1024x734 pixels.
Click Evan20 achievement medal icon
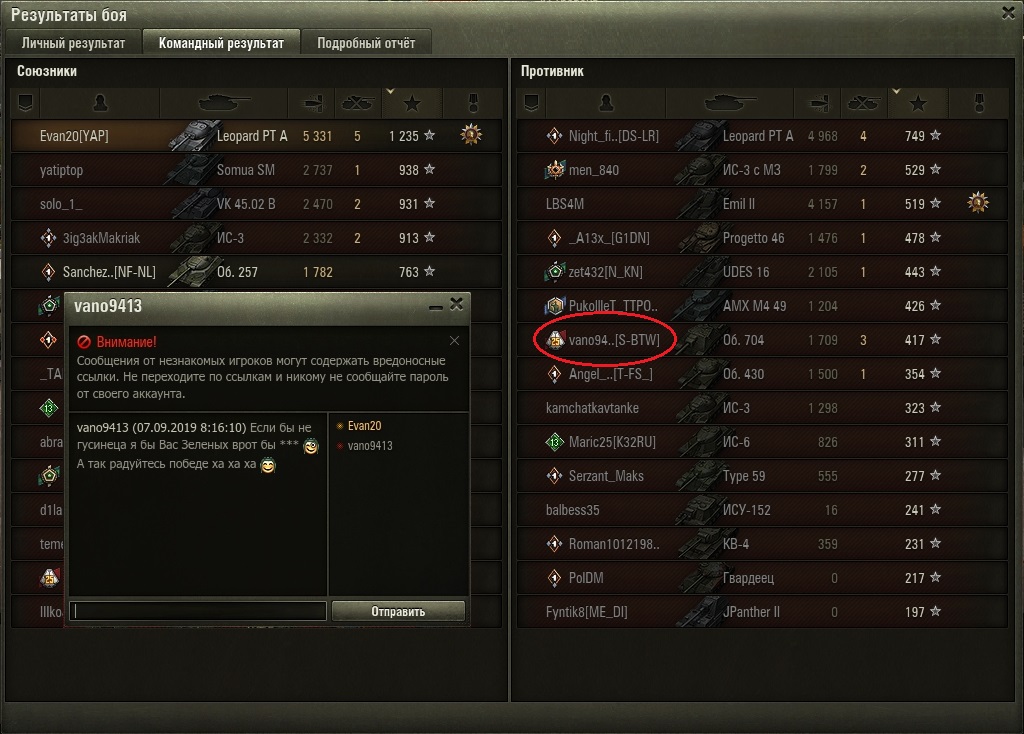click(x=471, y=135)
